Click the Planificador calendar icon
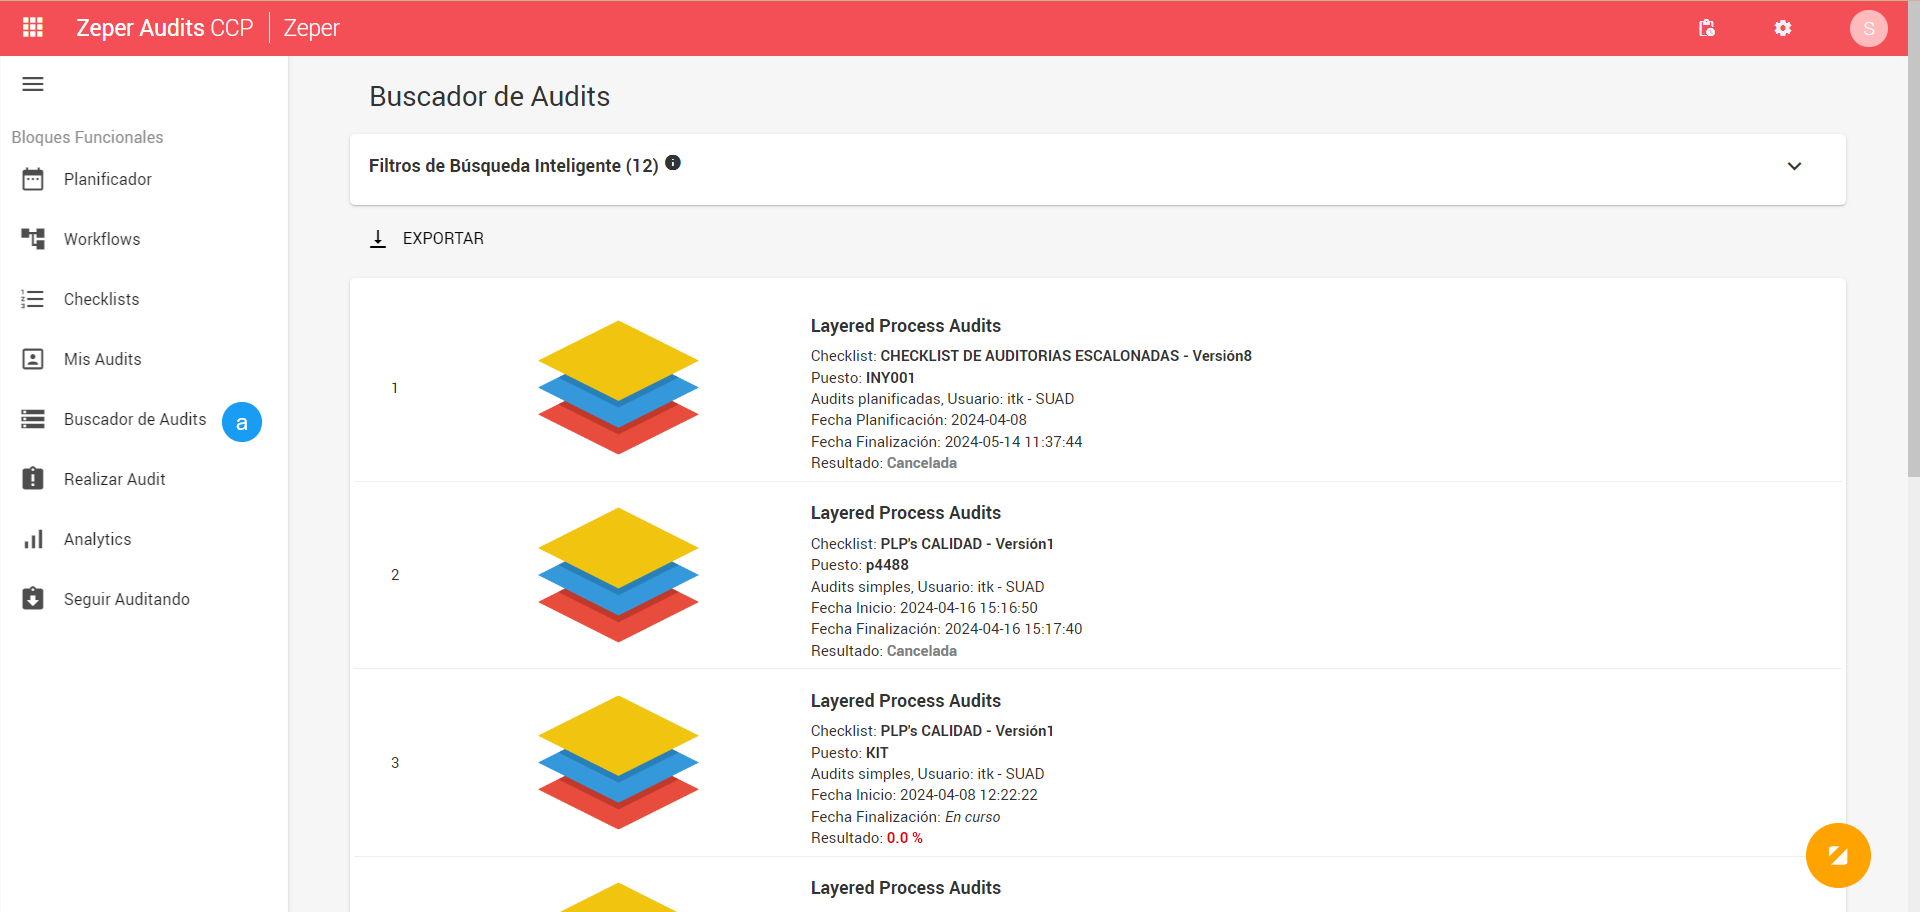The height and width of the screenshot is (912, 1920). [x=33, y=179]
